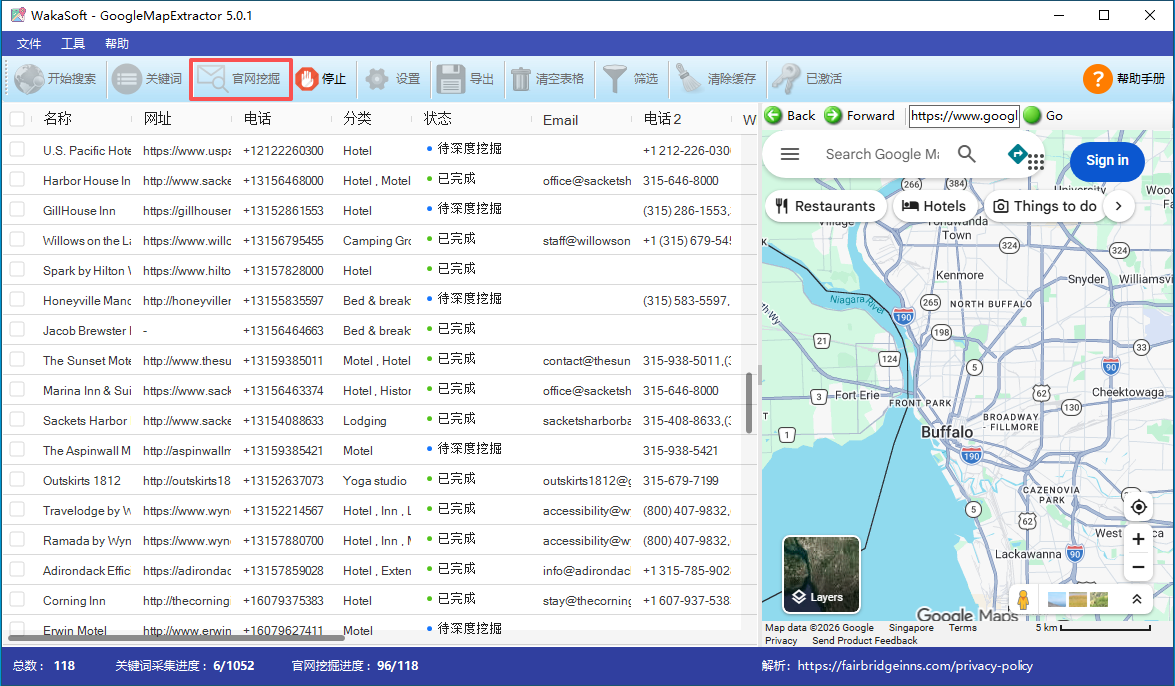1175x686 pixels.
Task: Stop the task with the 停止 hand icon
Action: click(306, 79)
